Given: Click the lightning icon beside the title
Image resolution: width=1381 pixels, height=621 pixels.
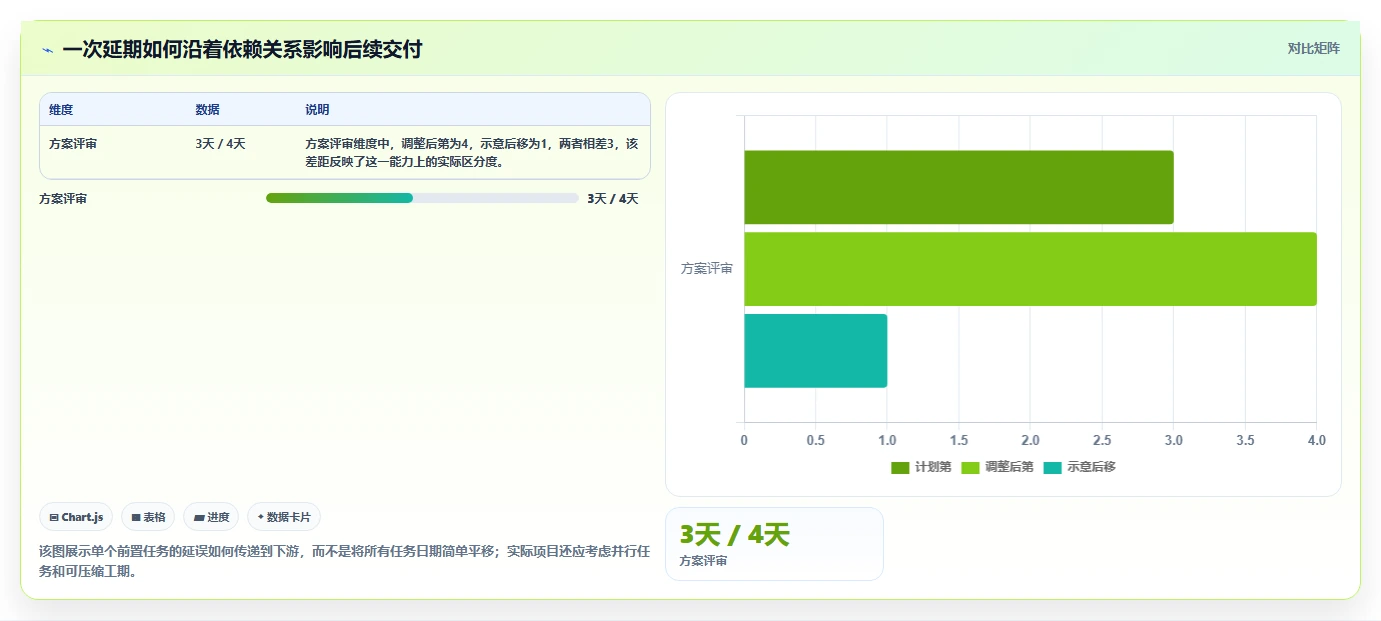Looking at the screenshot, I should tap(48, 50).
